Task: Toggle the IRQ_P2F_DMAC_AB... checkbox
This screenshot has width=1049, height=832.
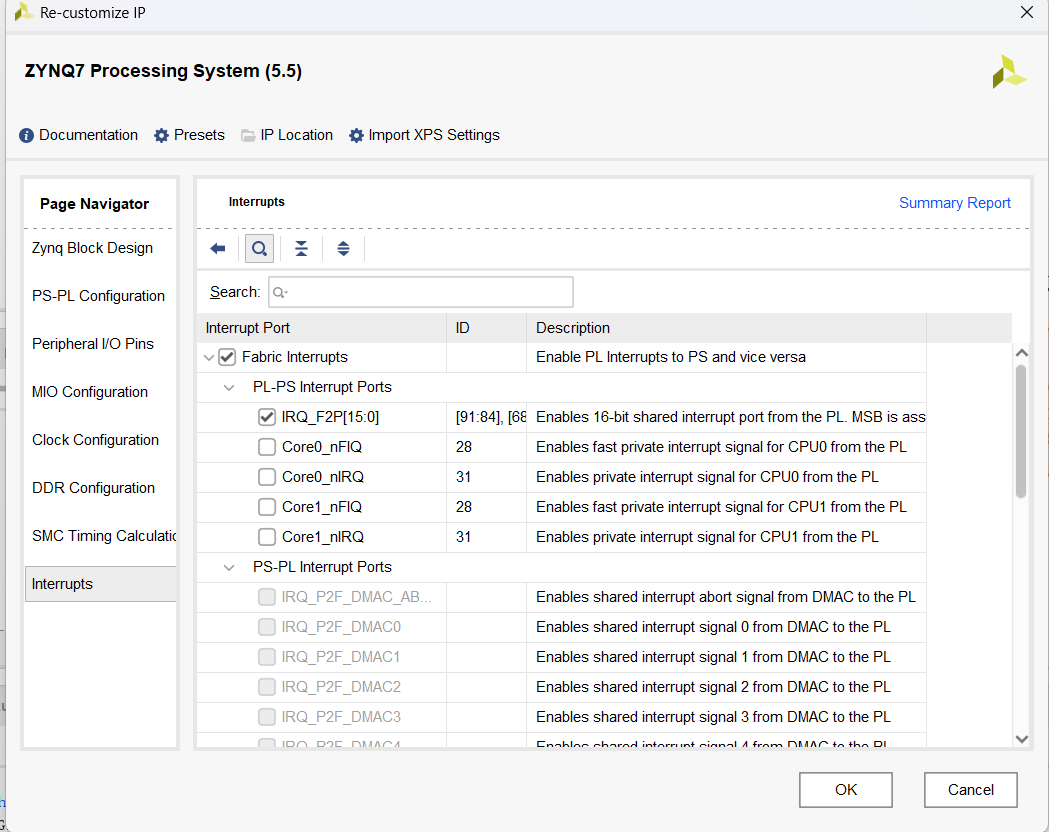Action: pos(267,597)
